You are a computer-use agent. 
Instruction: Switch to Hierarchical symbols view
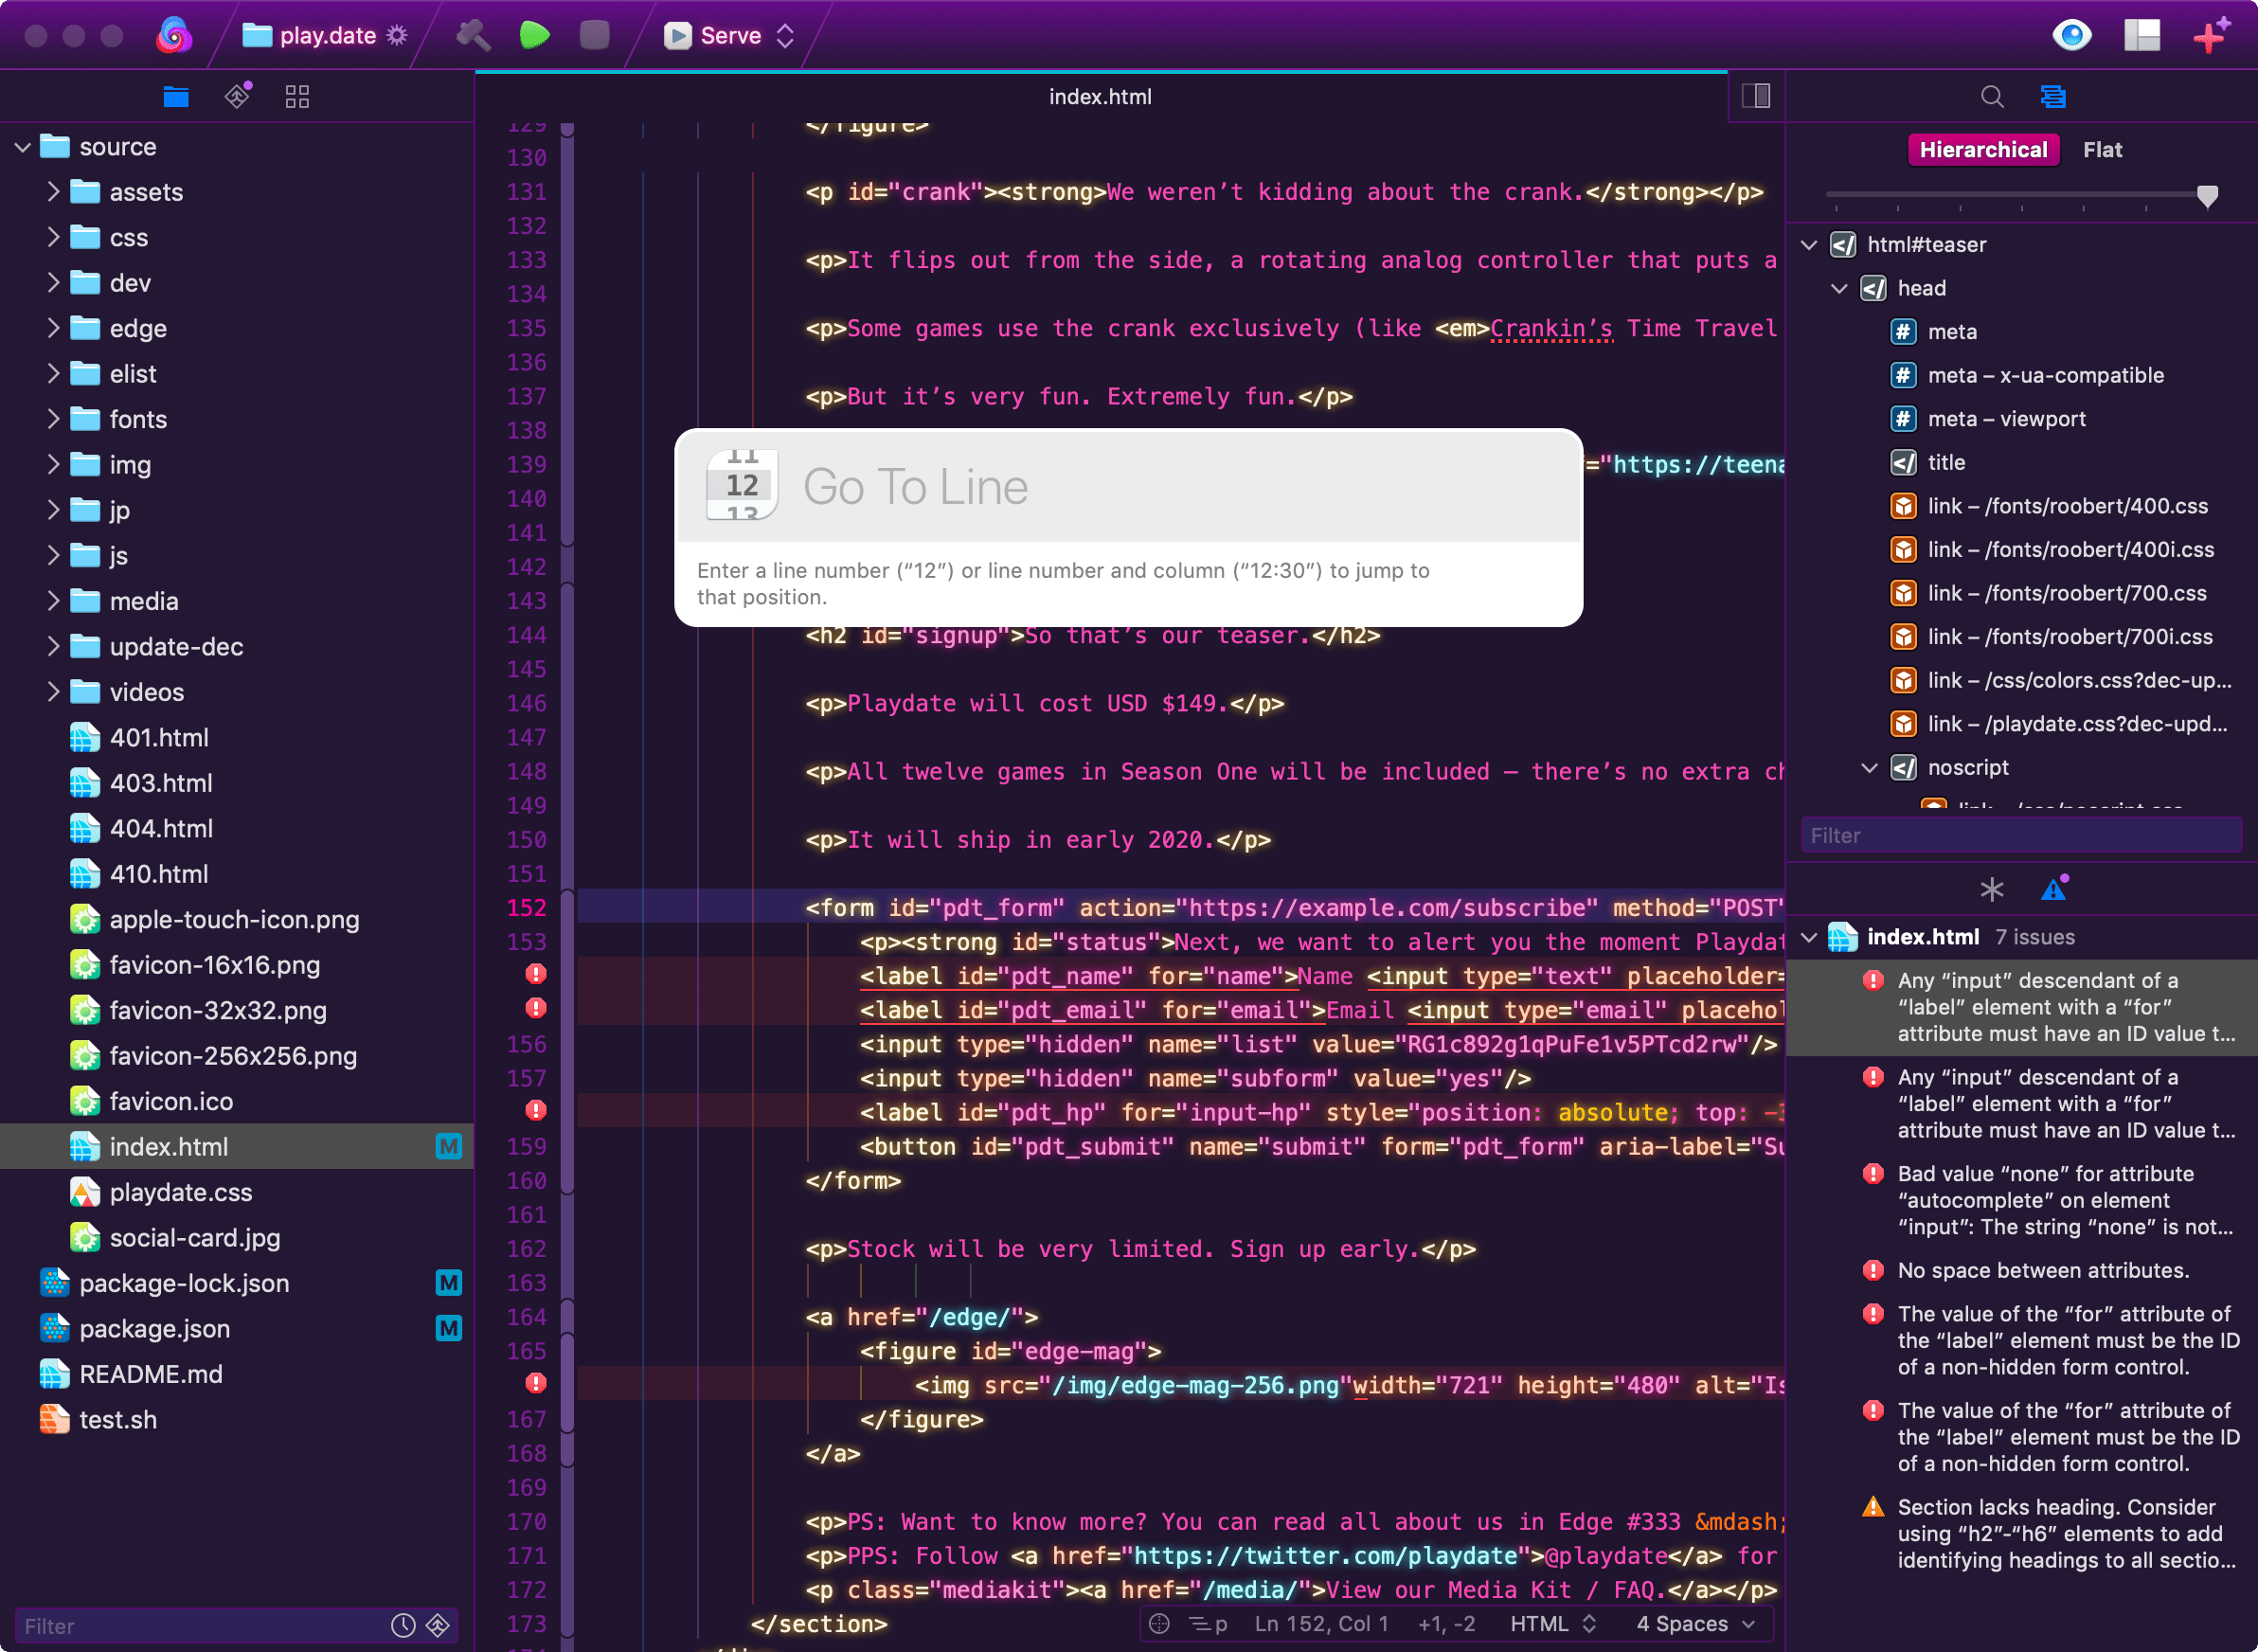click(1983, 150)
